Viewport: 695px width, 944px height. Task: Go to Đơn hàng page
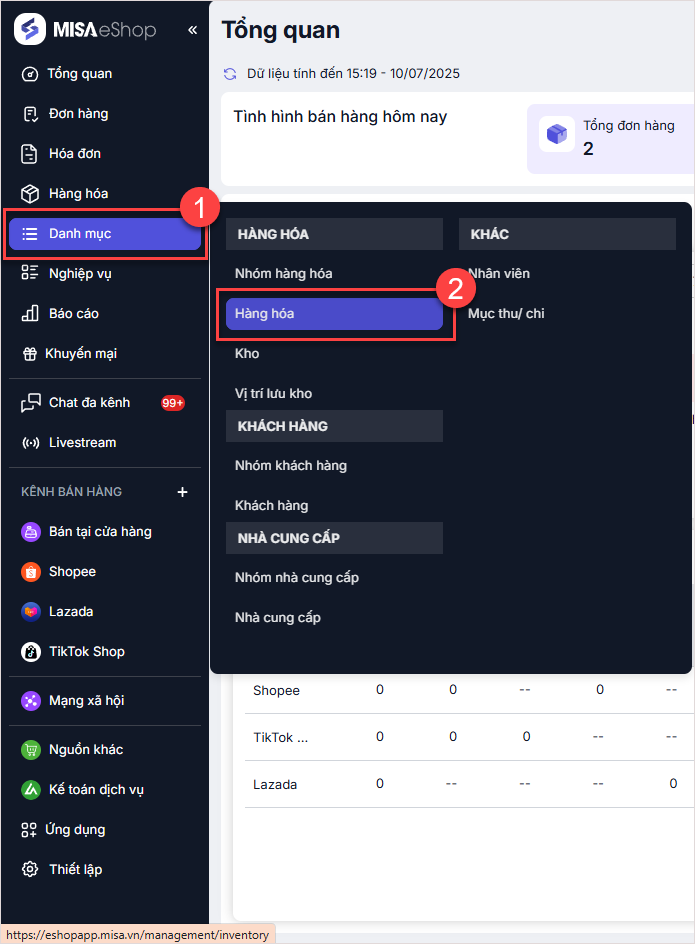(78, 114)
